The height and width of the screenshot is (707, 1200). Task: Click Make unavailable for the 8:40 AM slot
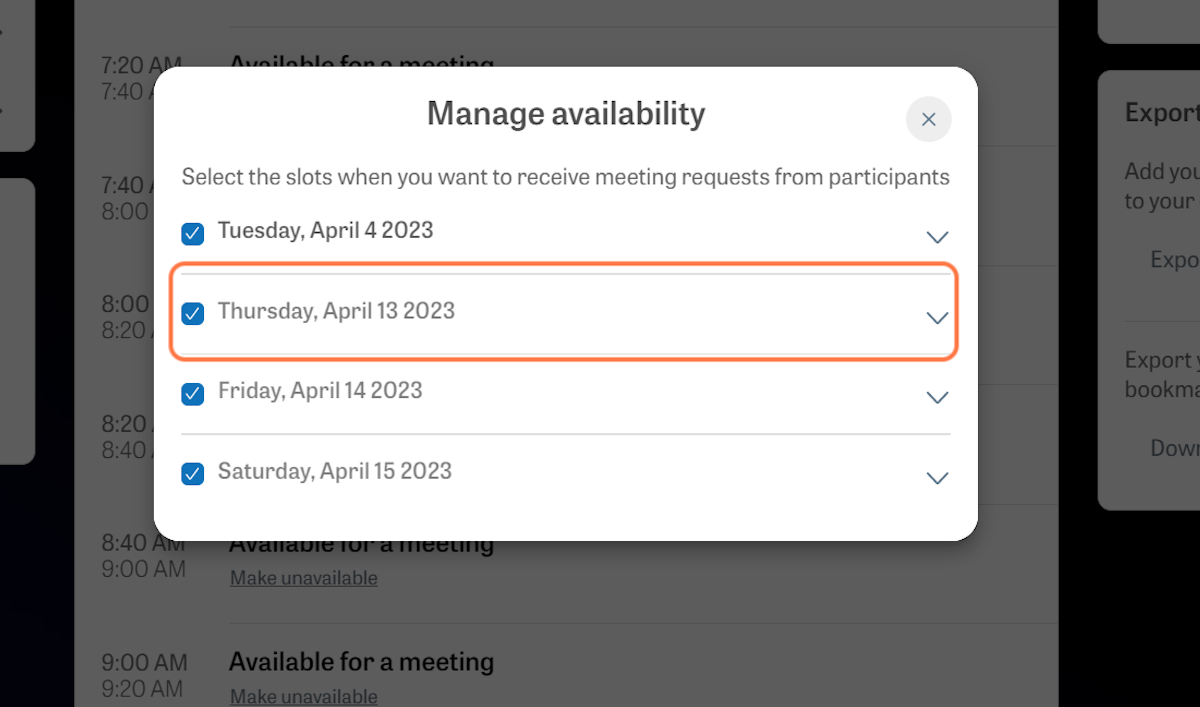tap(303, 577)
